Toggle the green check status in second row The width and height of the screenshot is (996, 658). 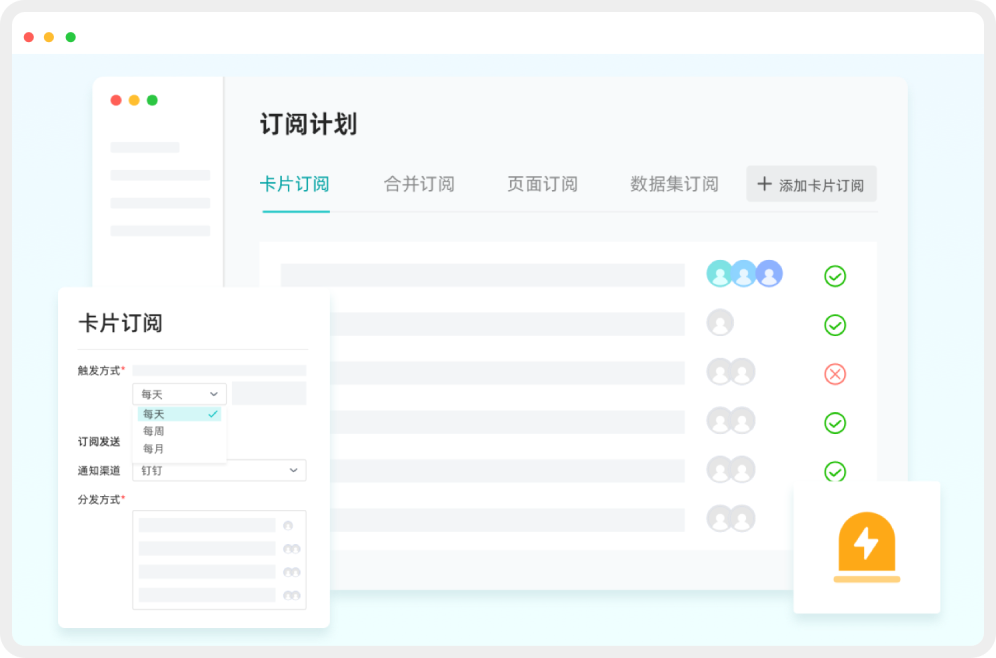(x=835, y=325)
